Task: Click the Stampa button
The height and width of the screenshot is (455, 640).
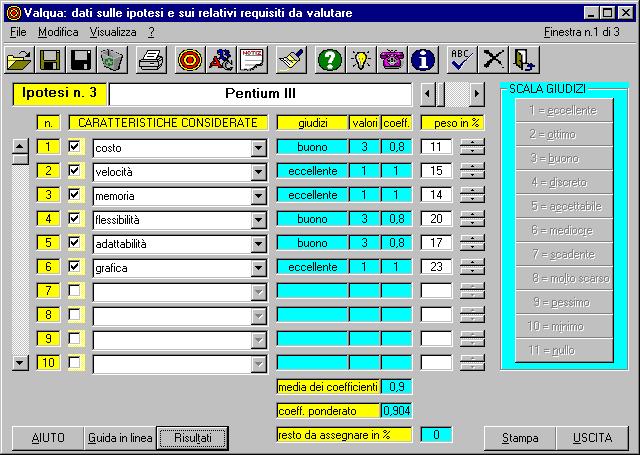Action: pos(520,438)
